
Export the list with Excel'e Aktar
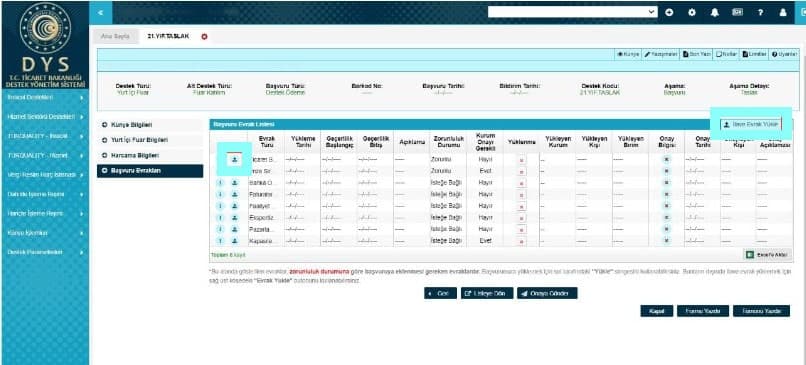(x=767, y=254)
